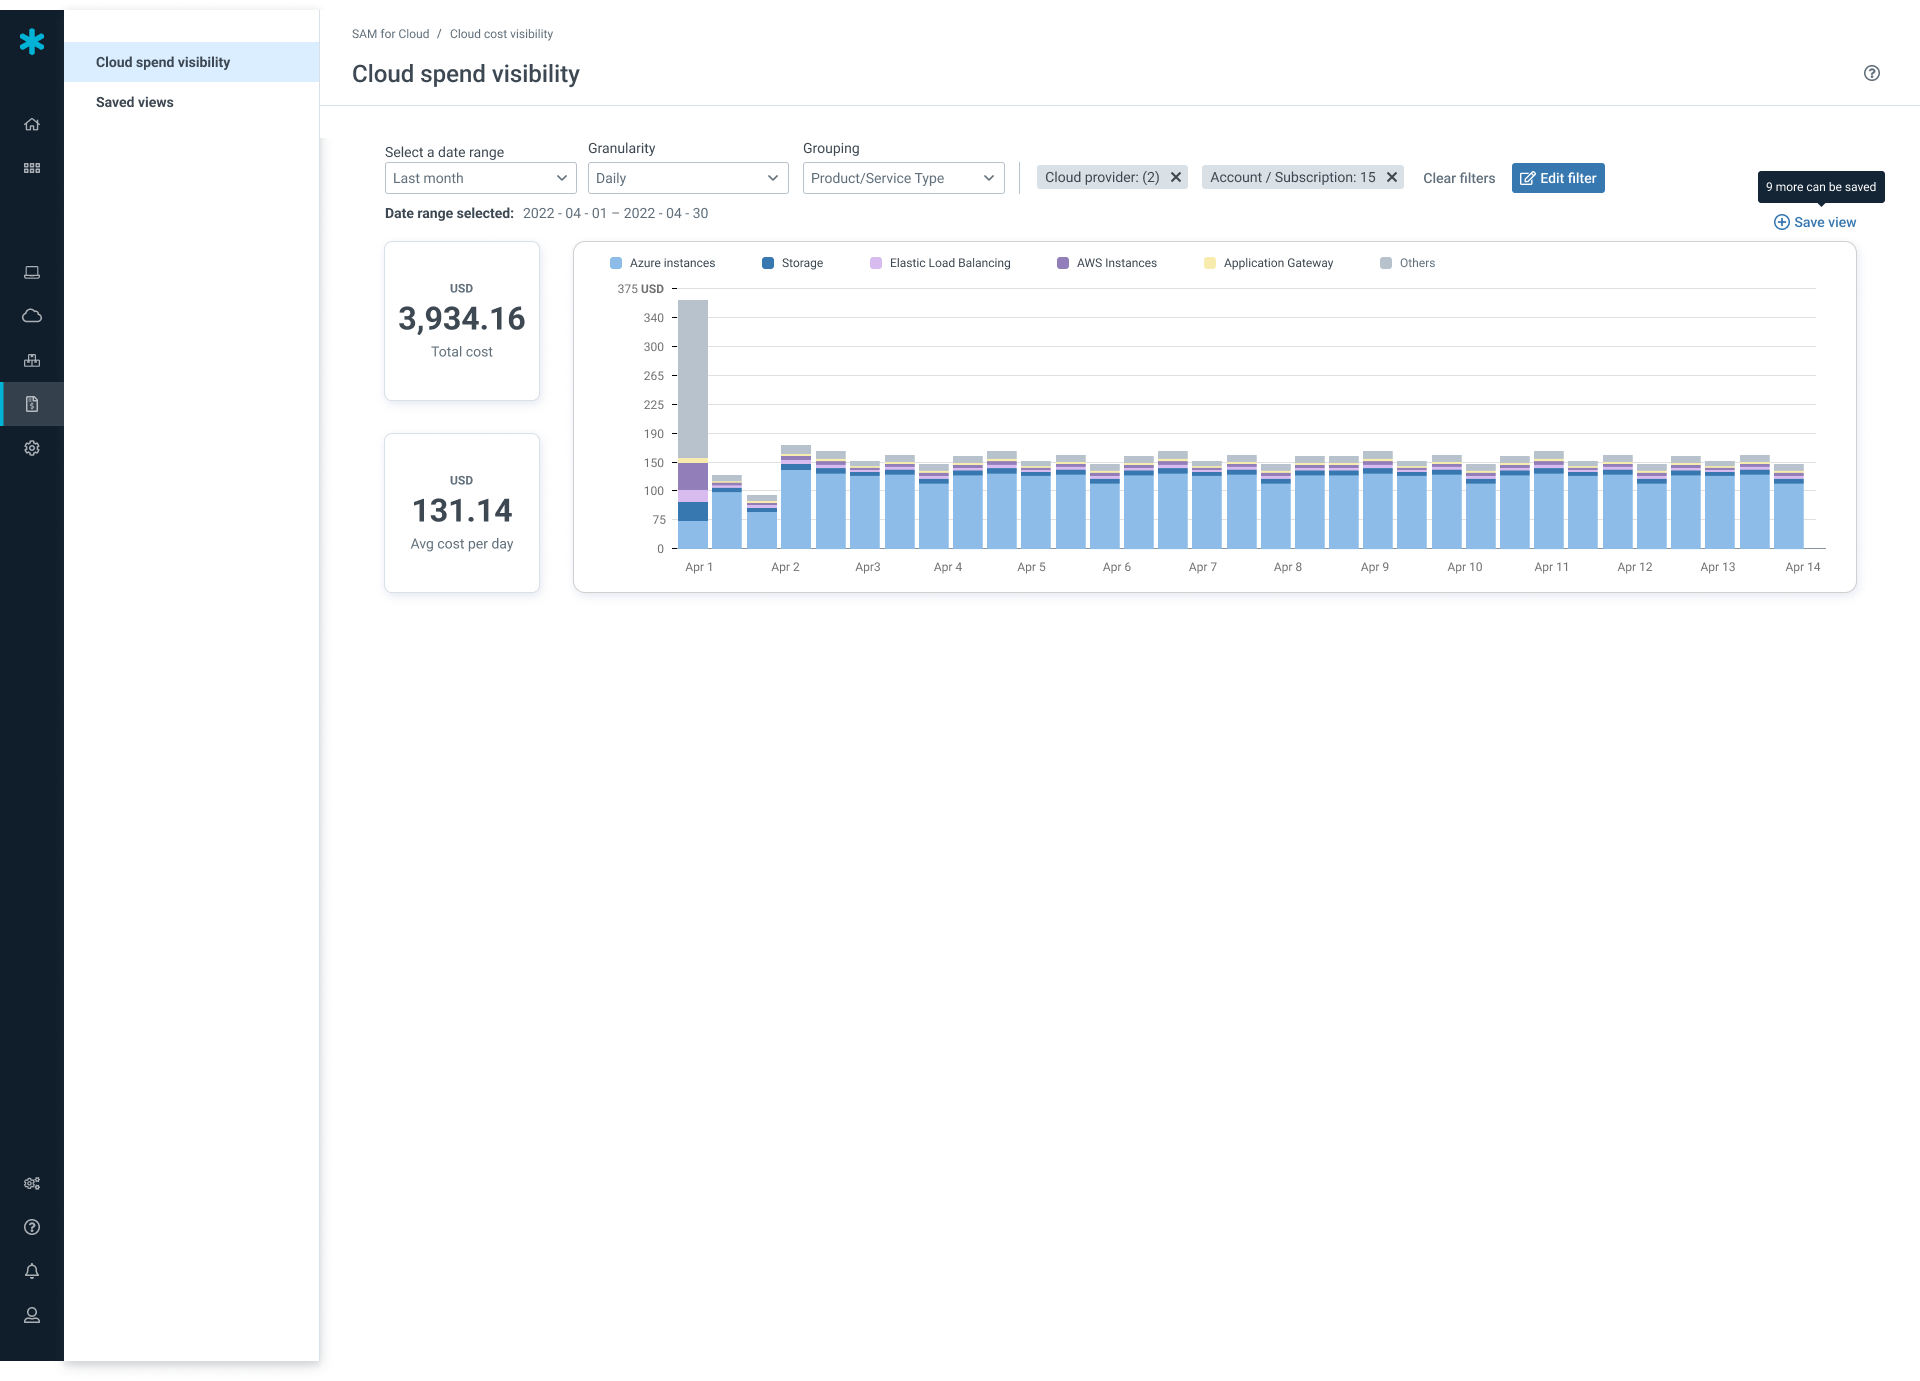Toggle Elastic Load Balancing legend swatch
1920x1381 pixels.
[876, 263]
